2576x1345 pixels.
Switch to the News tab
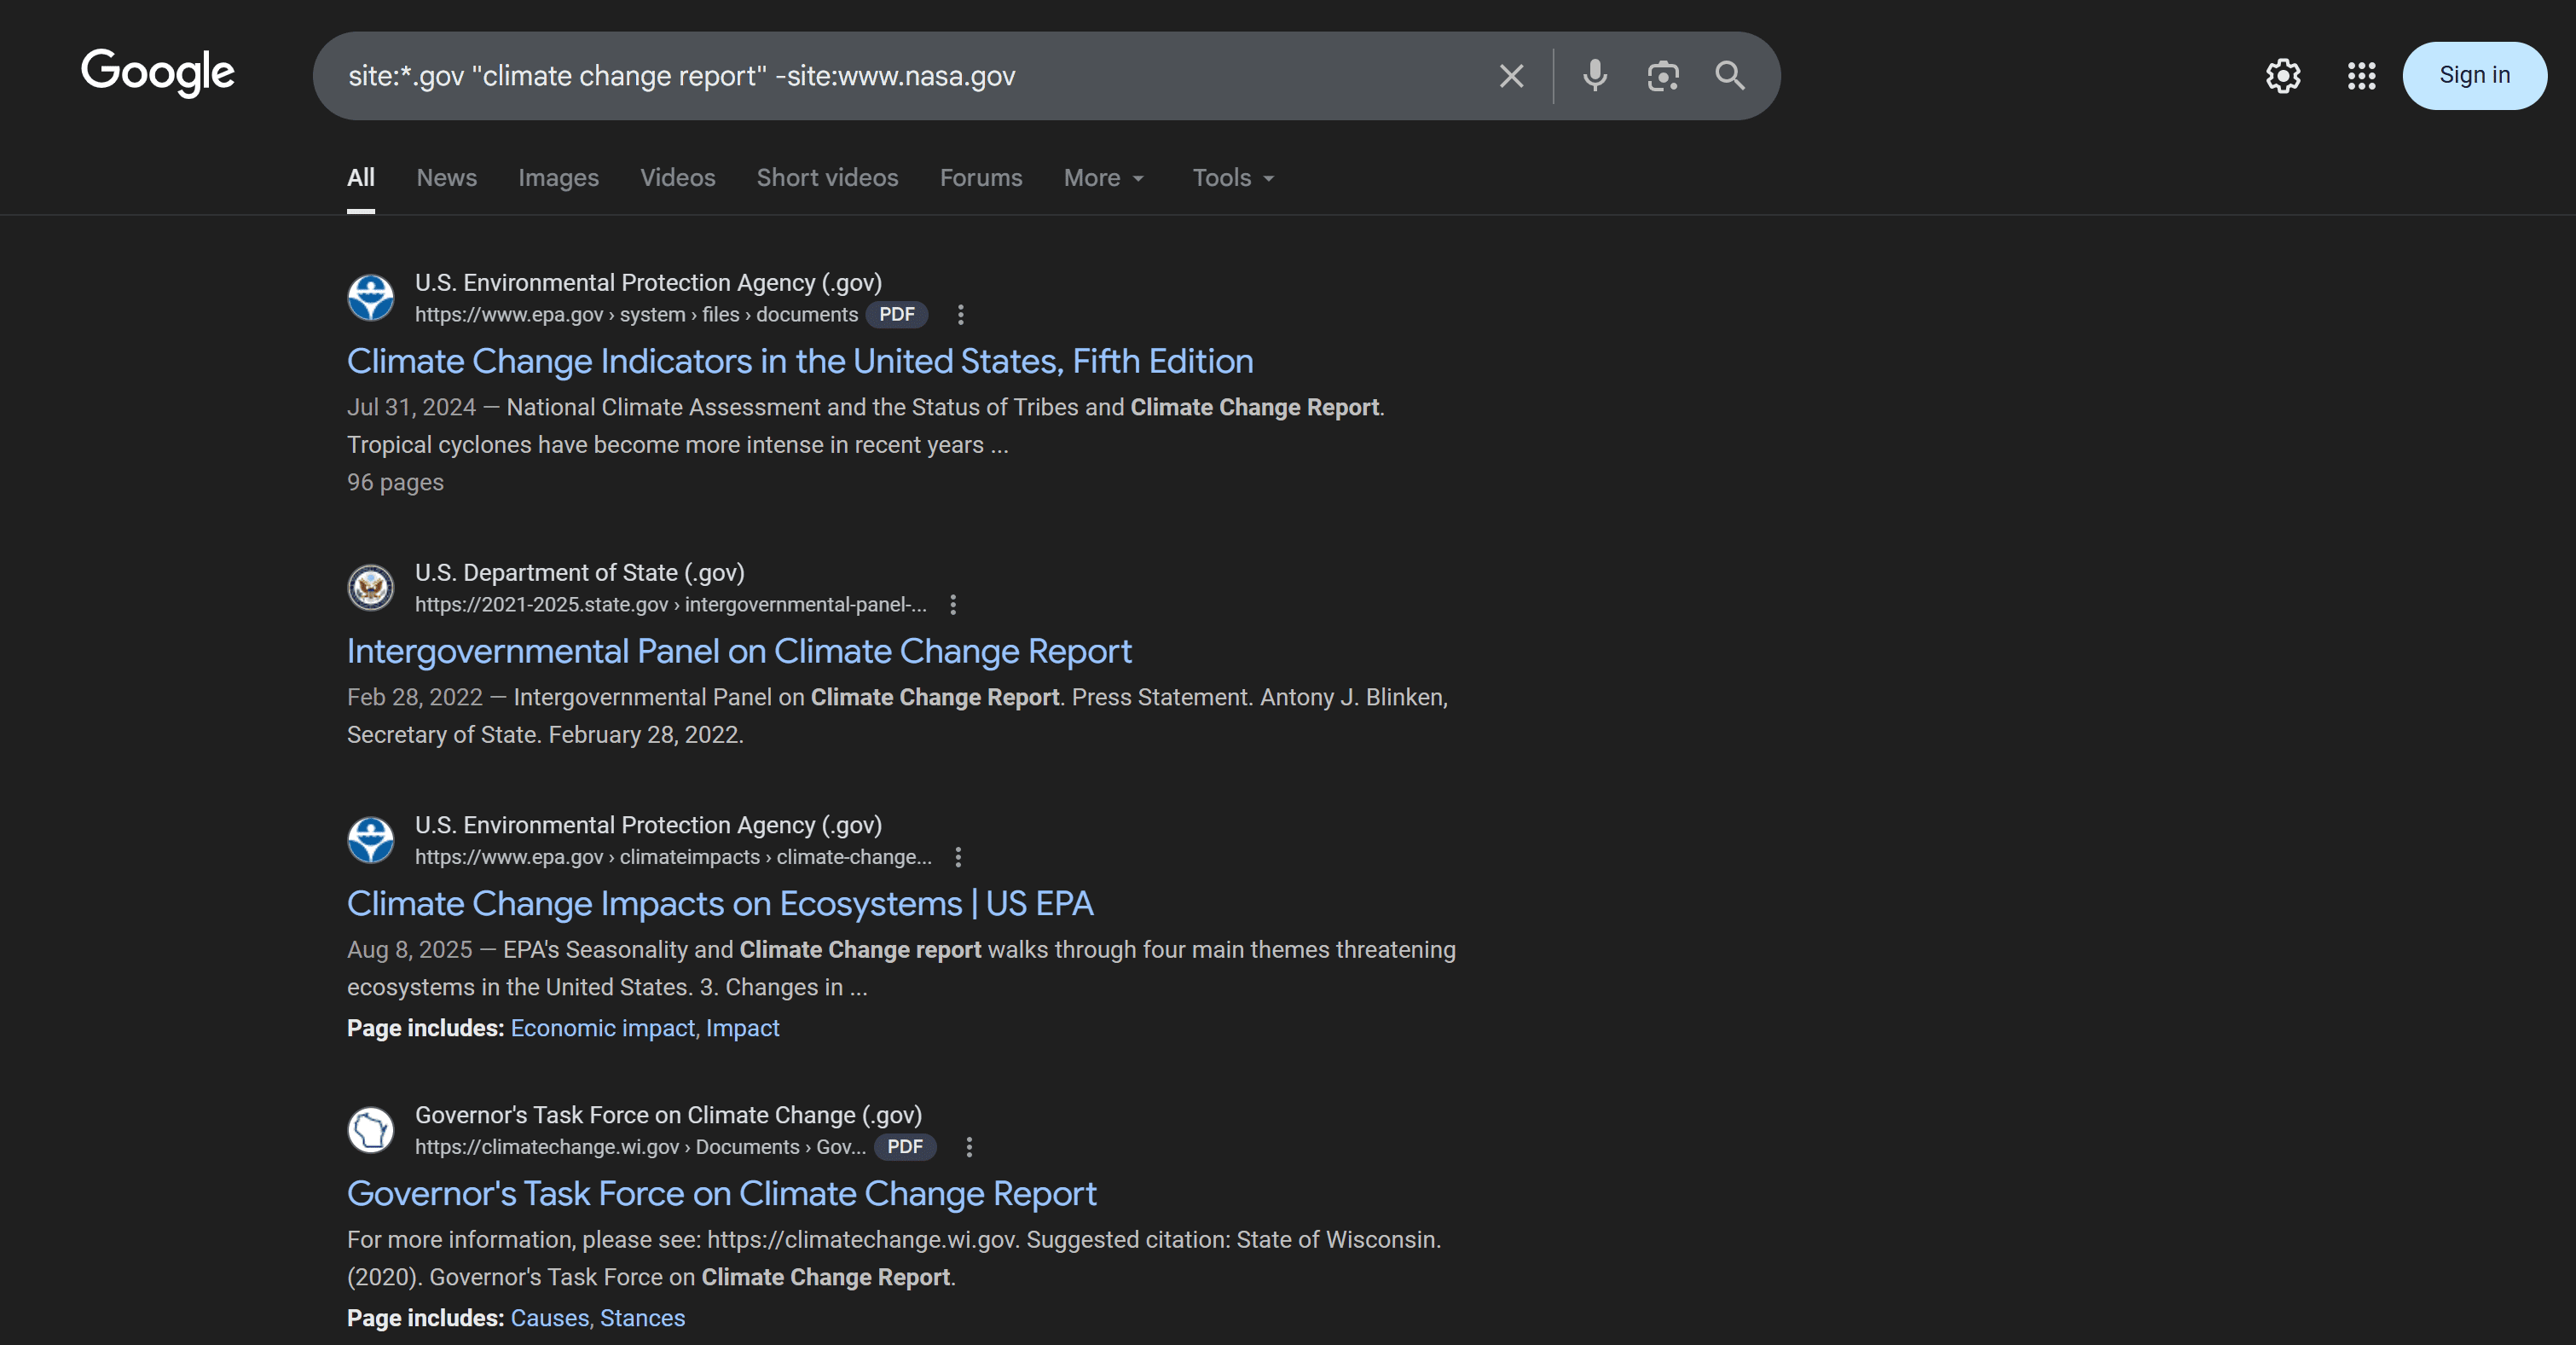[x=446, y=177]
